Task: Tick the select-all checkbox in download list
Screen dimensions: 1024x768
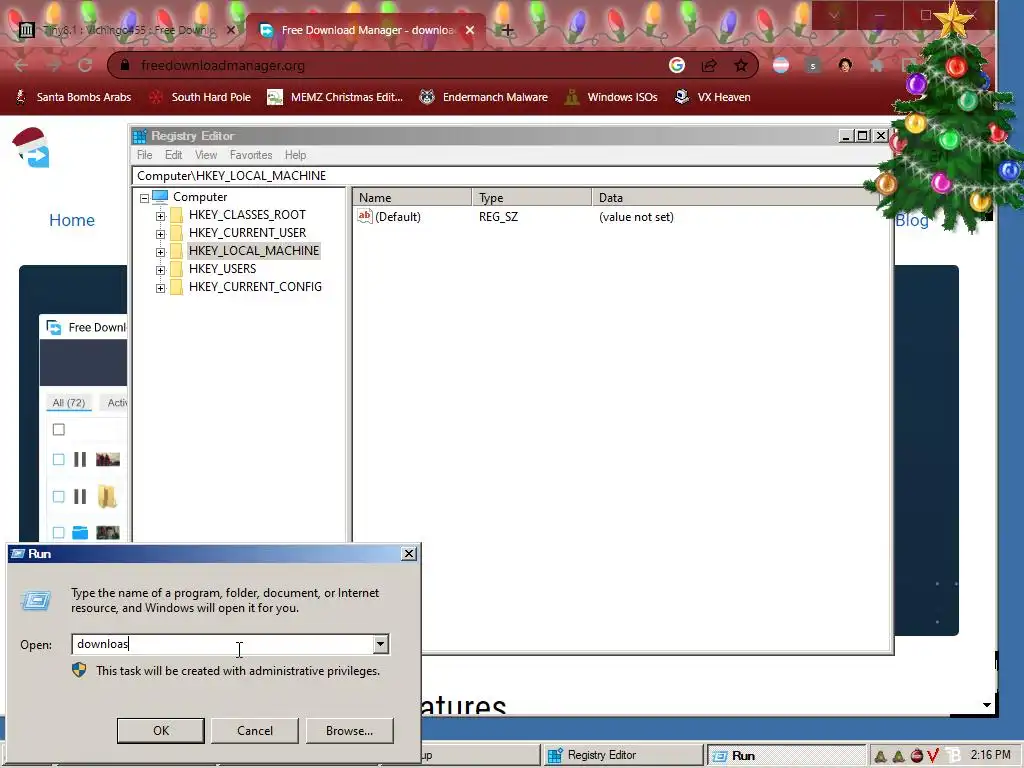Action: tap(59, 429)
